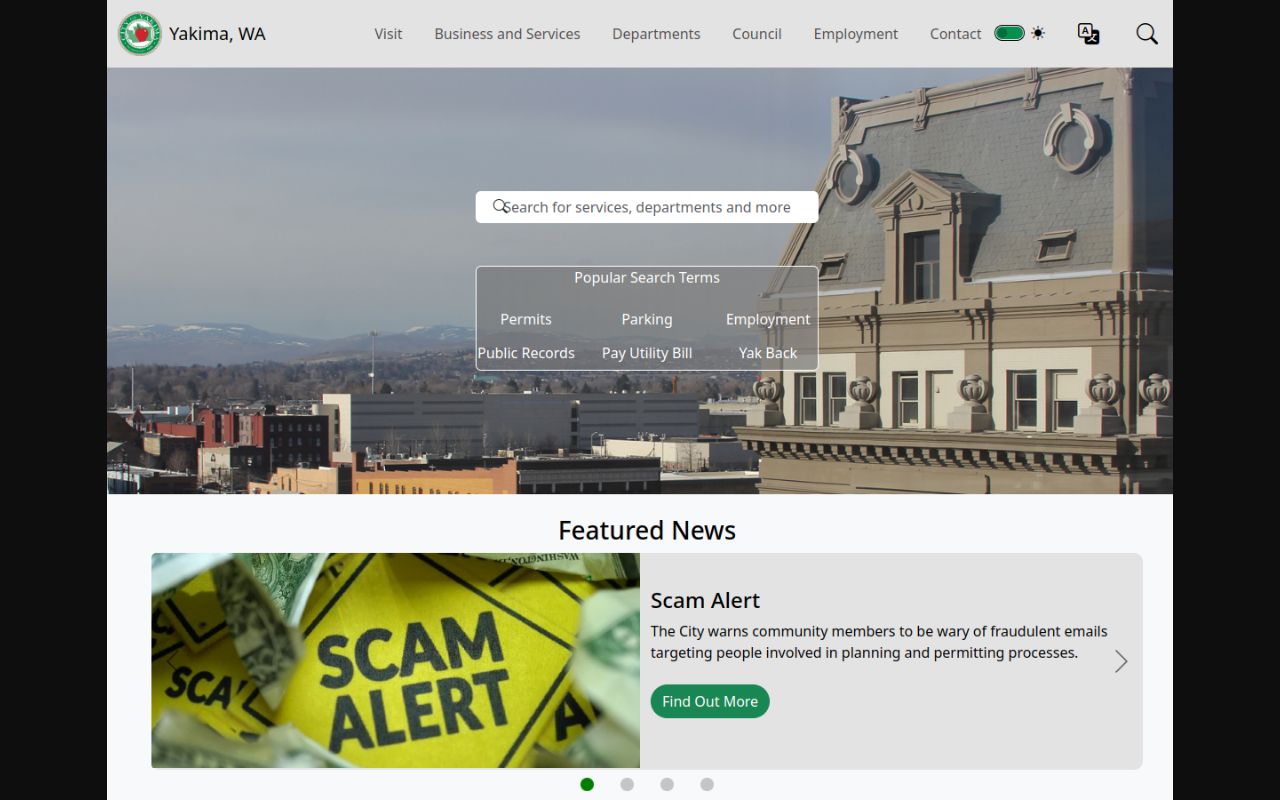
Task: Click the Yakima city seal logo
Action: [140, 34]
